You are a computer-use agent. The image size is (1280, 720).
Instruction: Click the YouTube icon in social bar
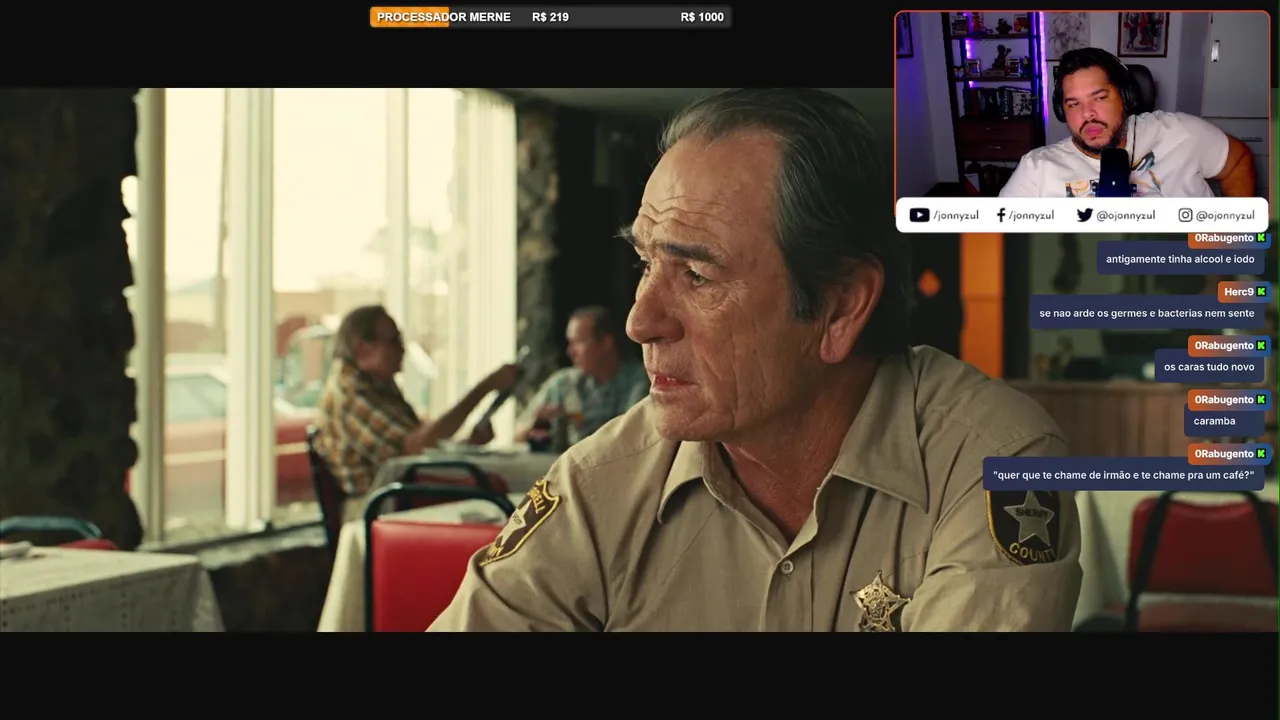pyautogui.click(x=919, y=215)
